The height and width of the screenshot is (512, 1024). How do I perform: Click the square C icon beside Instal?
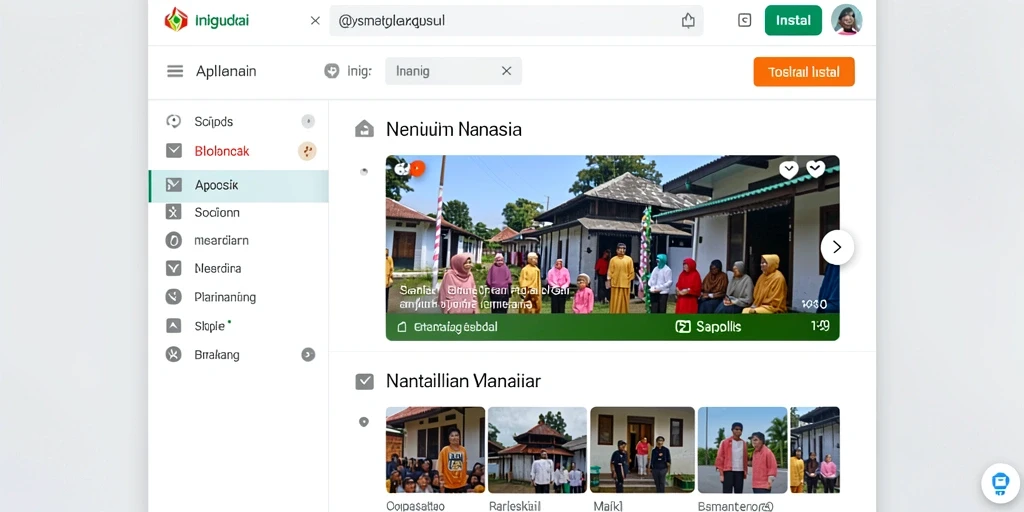coord(744,20)
